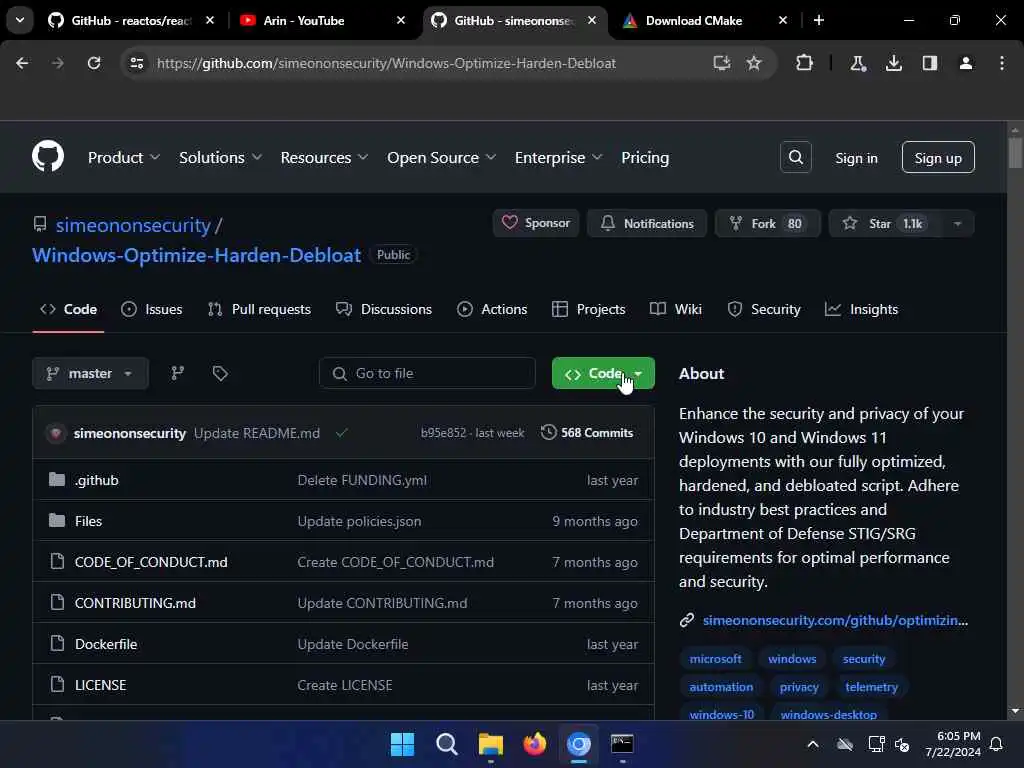Open simeononsecurity owner link
The width and height of the screenshot is (1024, 768).
(x=133, y=225)
